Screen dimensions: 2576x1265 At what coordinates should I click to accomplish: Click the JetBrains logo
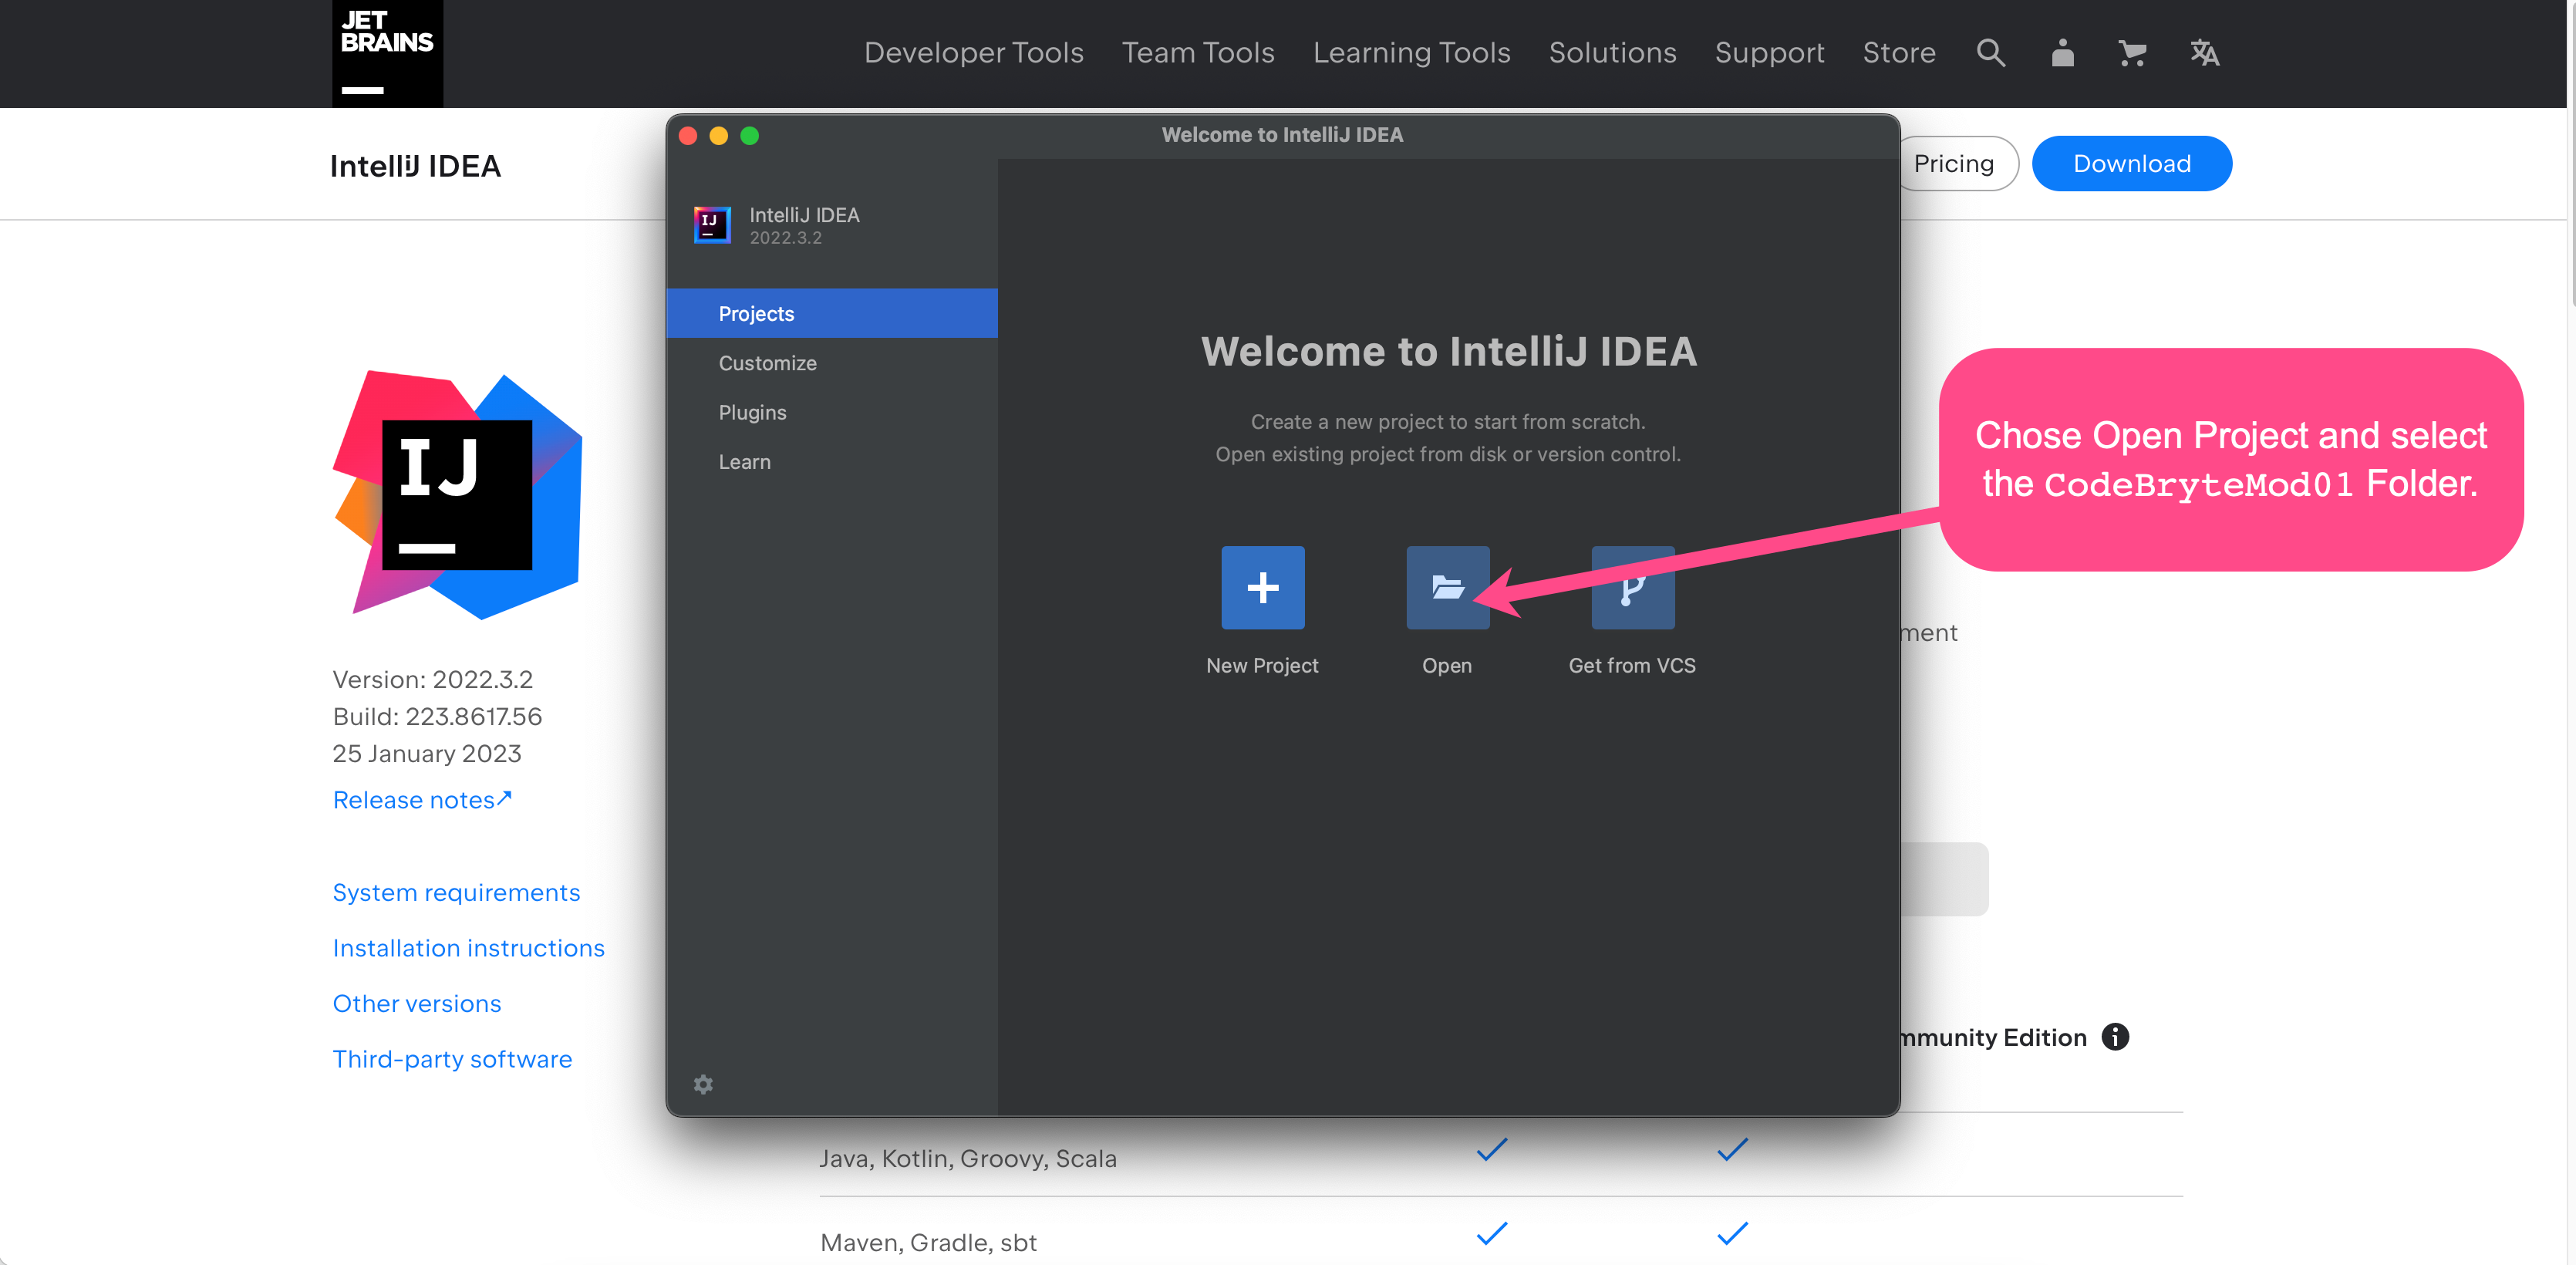[387, 53]
